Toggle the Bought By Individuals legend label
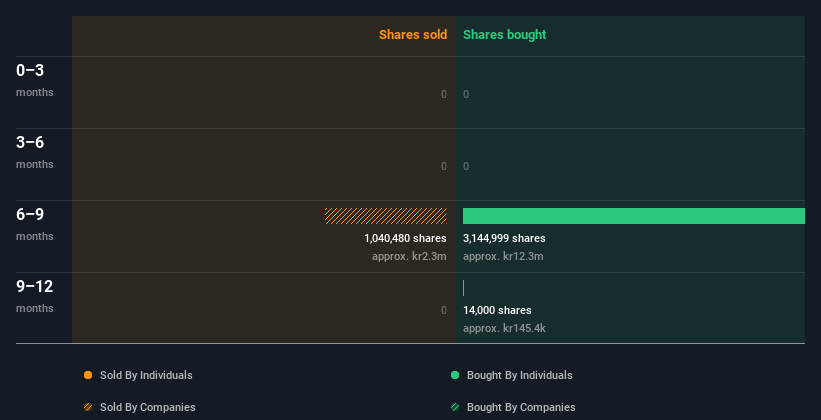Screen dimensions: 821x420 (x=519, y=375)
